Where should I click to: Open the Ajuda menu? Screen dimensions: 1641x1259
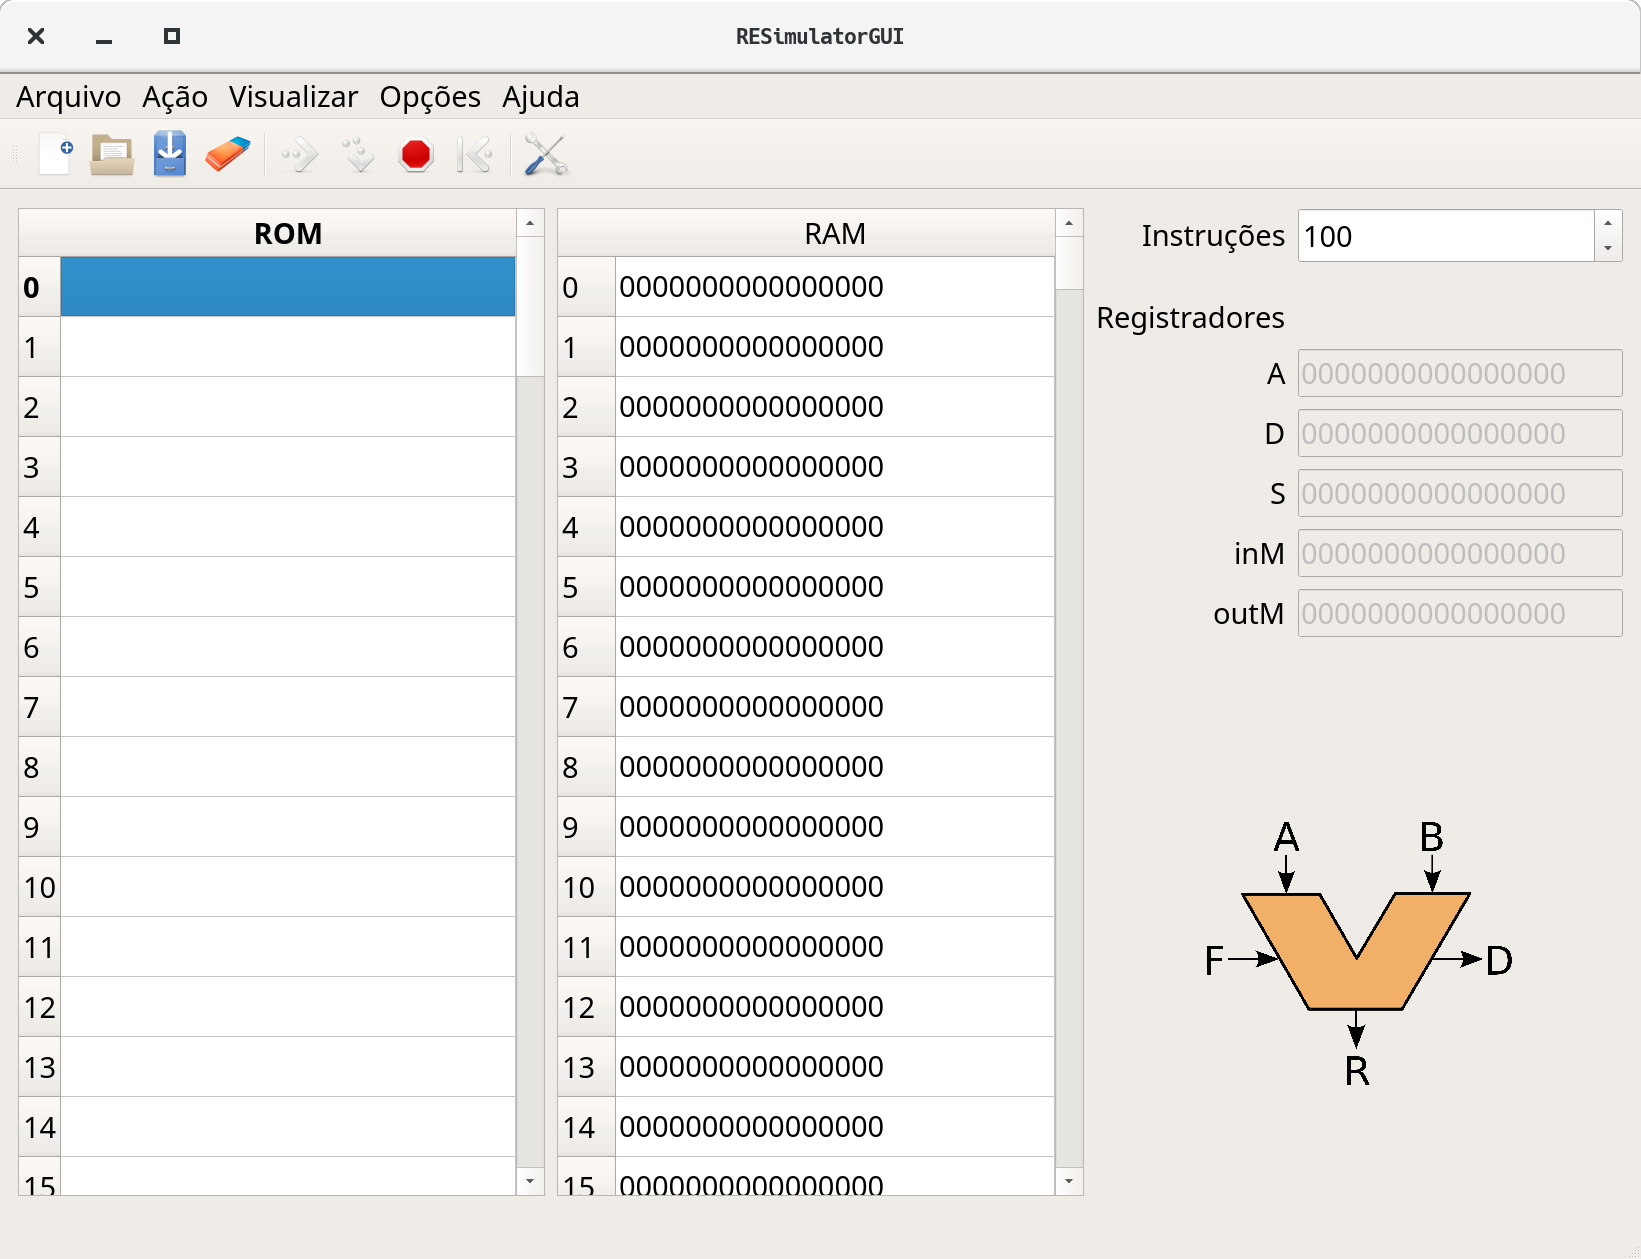(x=540, y=97)
